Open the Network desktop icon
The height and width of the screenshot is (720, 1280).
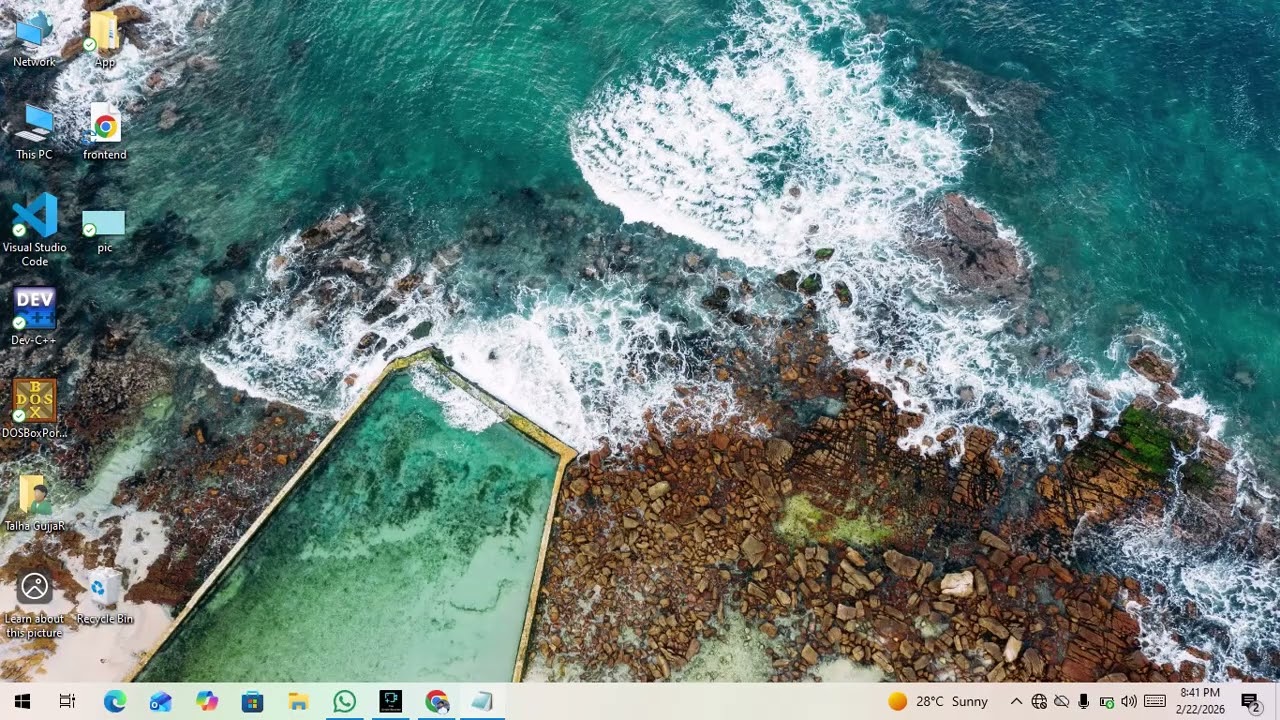(x=34, y=38)
